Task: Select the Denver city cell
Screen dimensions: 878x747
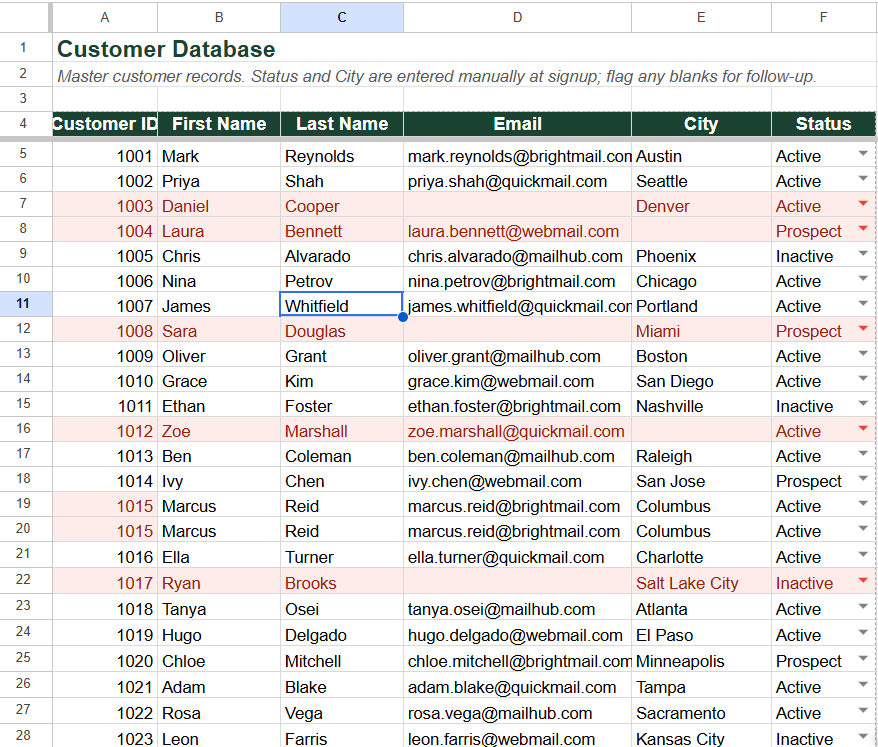Action: pyautogui.click(x=701, y=206)
